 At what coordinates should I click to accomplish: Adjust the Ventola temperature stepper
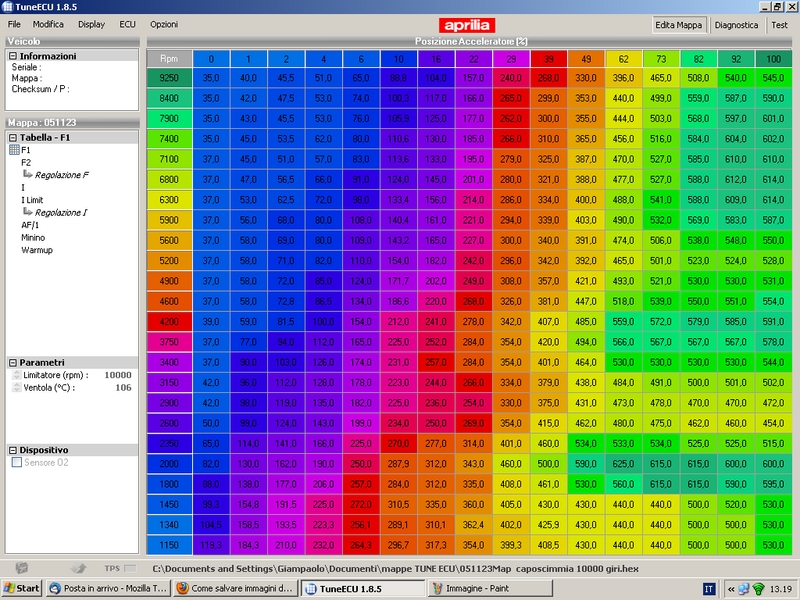pos(16,388)
